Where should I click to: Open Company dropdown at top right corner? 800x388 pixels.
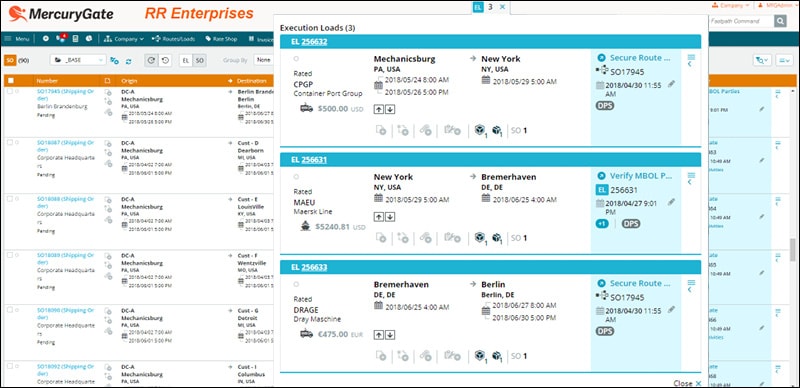point(731,6)
